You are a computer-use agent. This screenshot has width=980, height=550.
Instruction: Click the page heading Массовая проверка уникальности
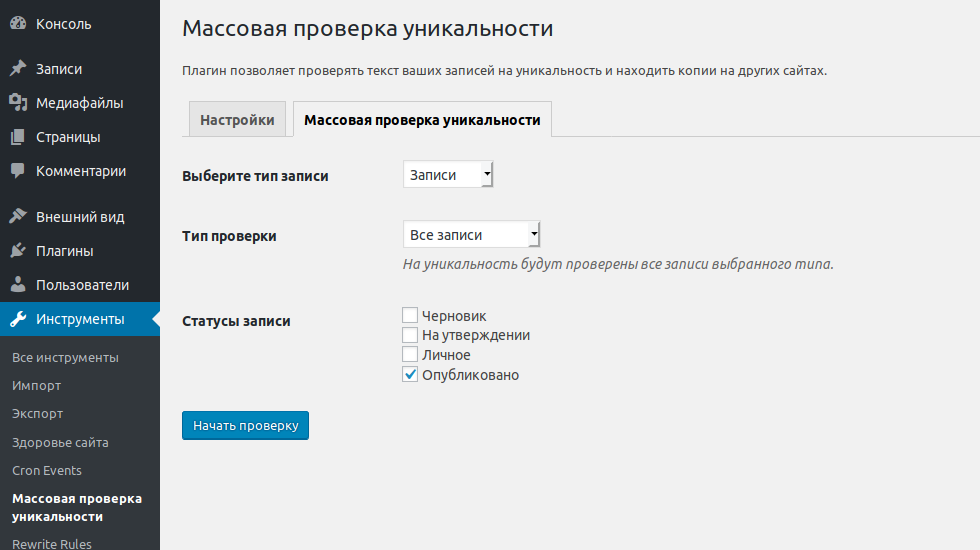(368, 29)
